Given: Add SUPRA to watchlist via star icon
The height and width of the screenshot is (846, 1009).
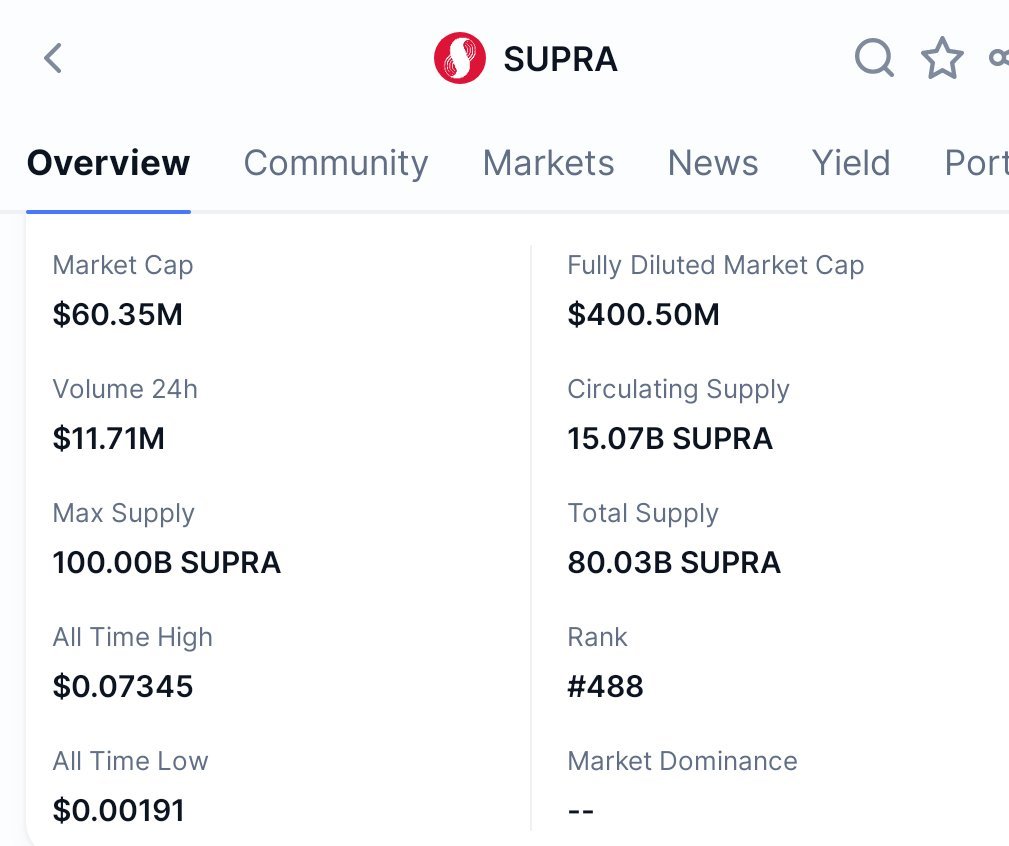Looking at the screenshot, I should click(x=942, y=58).
